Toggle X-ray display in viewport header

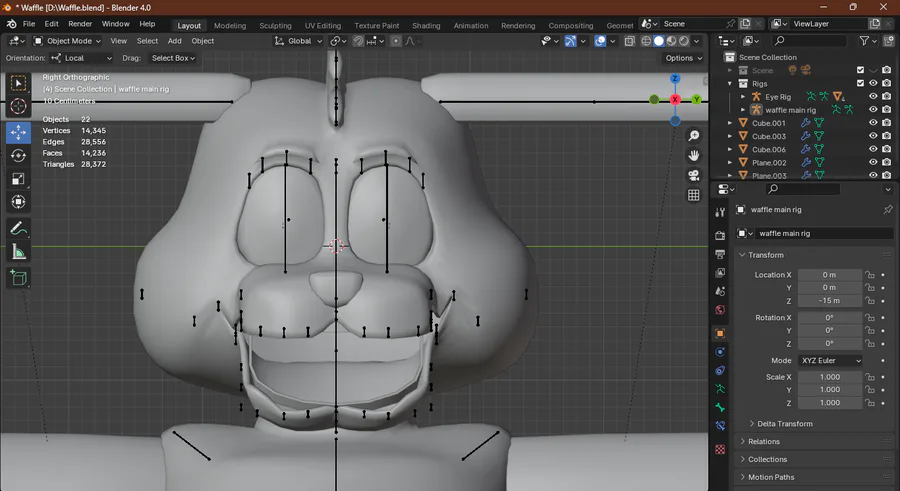(630, 41)
